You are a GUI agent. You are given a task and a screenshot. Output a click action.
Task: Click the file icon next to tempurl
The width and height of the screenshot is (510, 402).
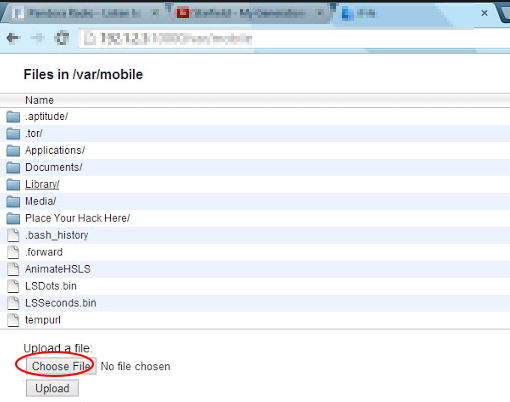click(13, 320)
